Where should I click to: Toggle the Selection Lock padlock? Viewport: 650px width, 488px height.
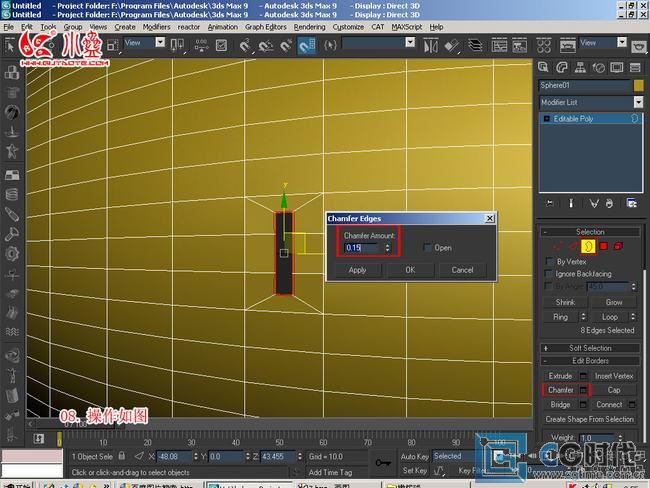(121, 456)
